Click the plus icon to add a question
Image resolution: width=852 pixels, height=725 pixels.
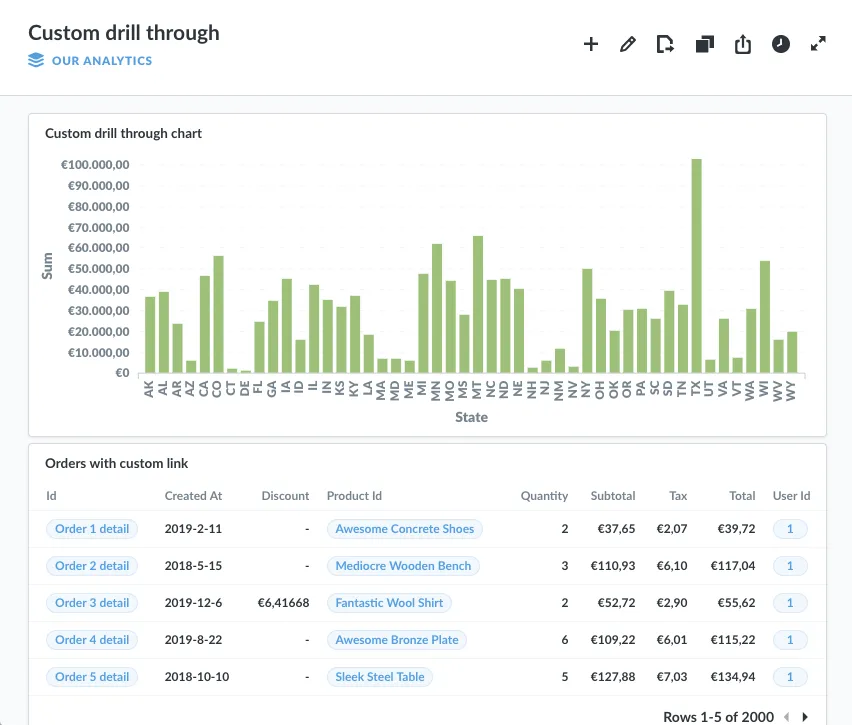point(591,44)
